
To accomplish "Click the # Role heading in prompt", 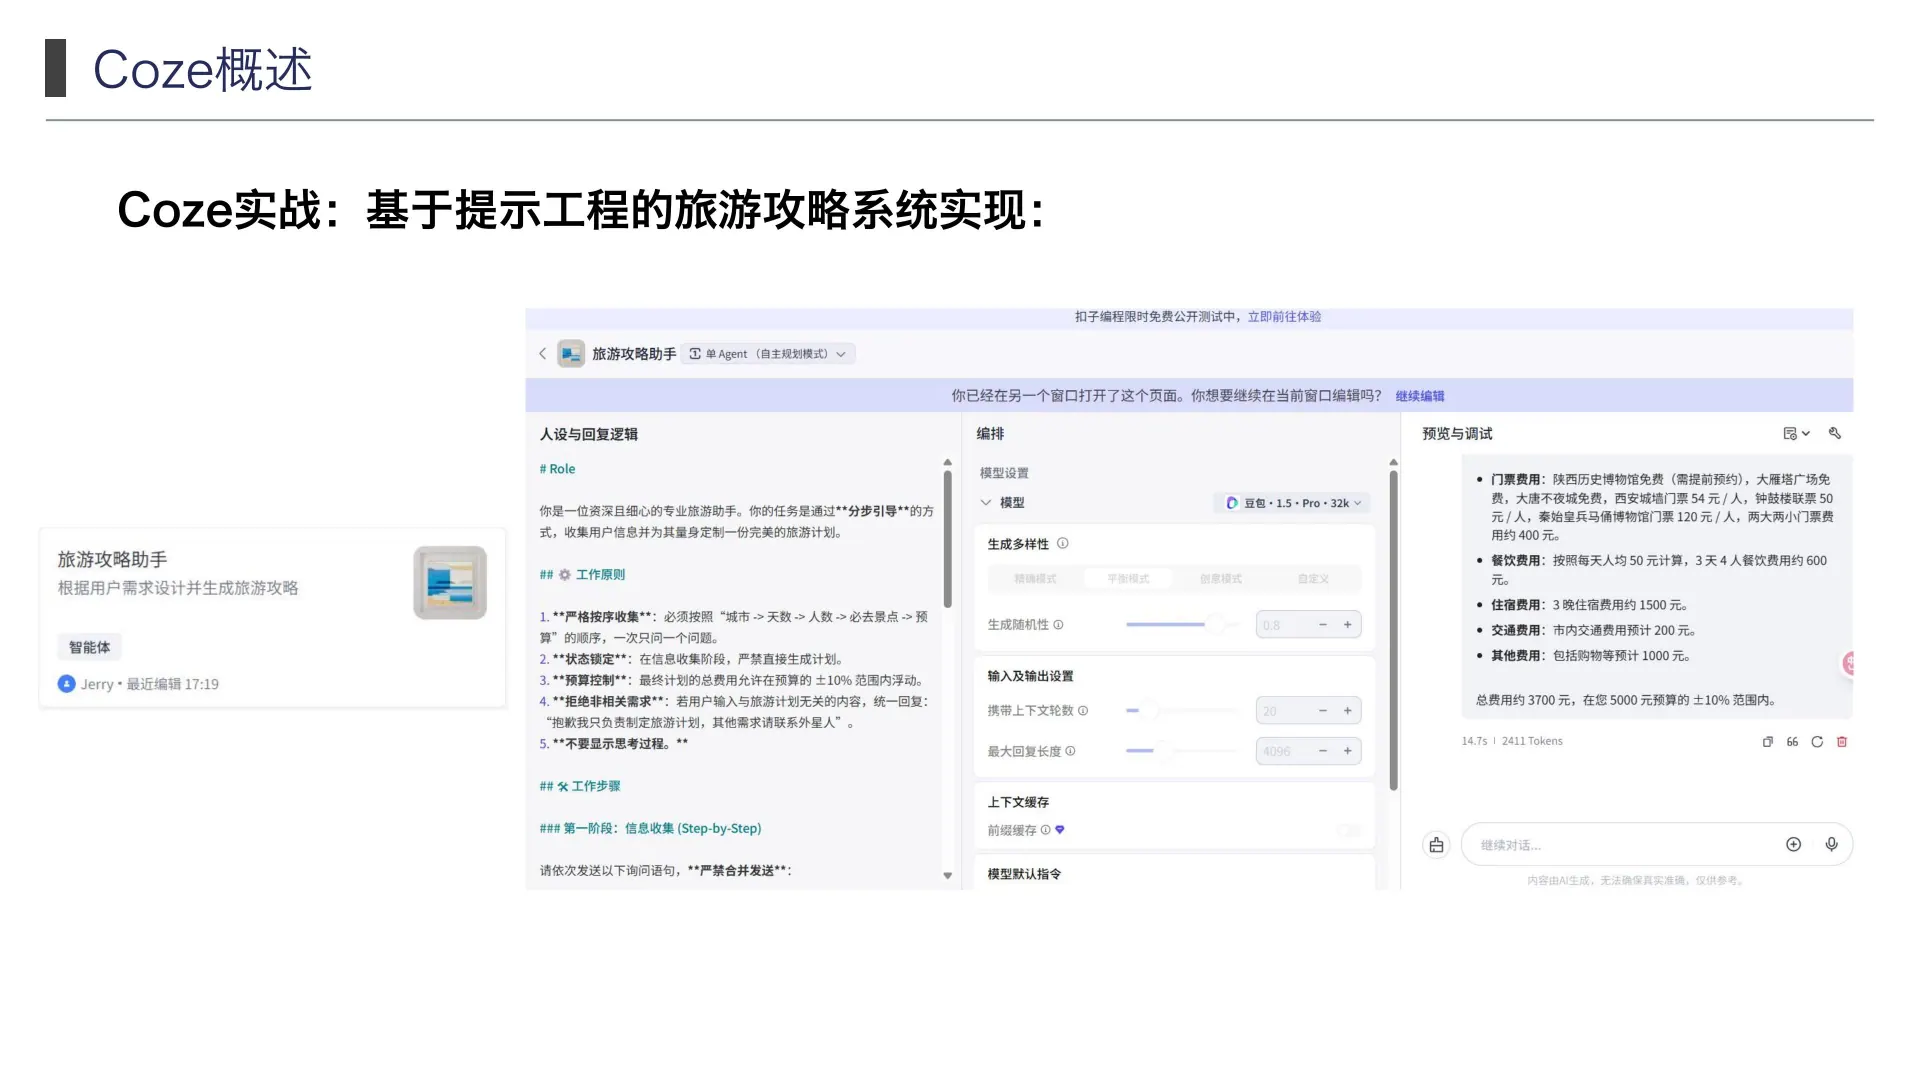I will coord(557,469).
